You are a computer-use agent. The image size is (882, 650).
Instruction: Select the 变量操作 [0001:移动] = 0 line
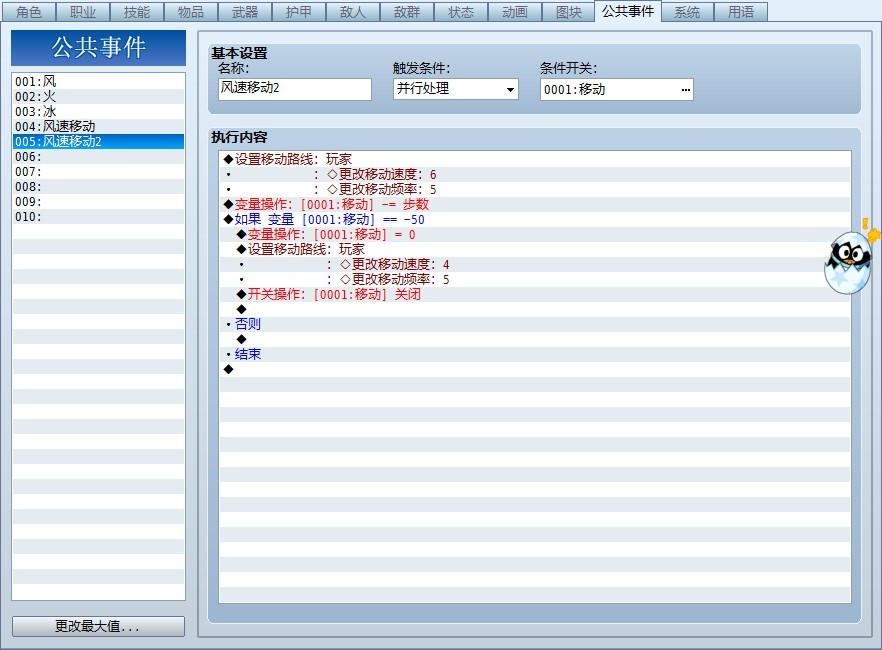pos(534,234)
